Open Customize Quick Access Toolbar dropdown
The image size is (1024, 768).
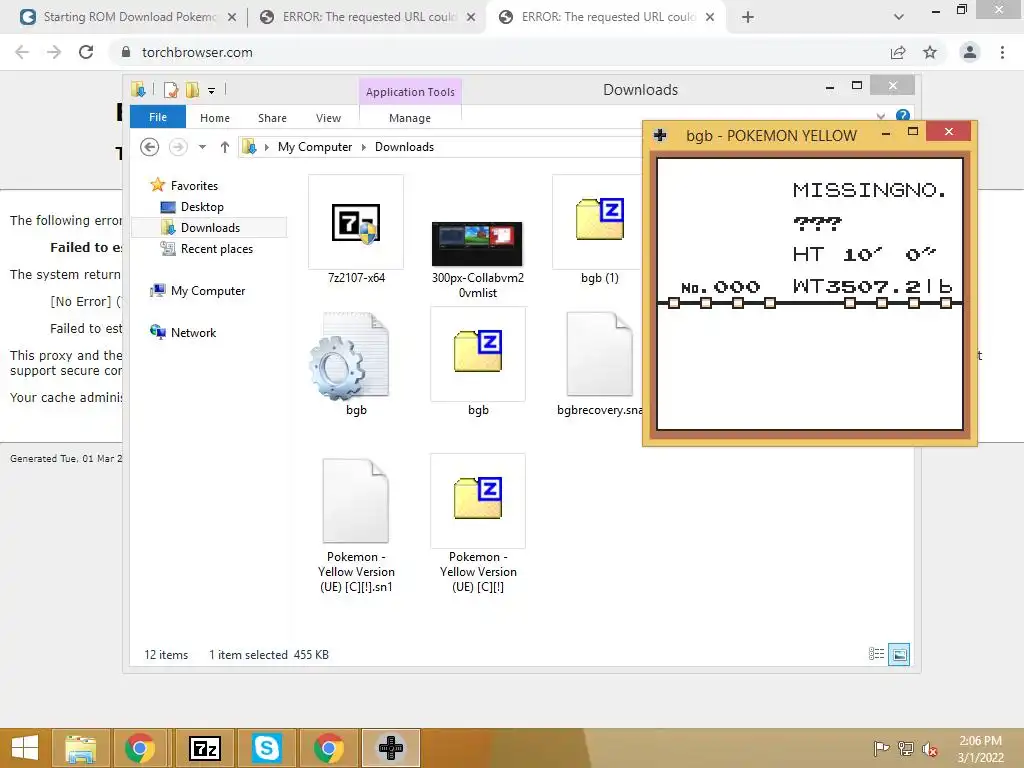[x=212, y=91]
